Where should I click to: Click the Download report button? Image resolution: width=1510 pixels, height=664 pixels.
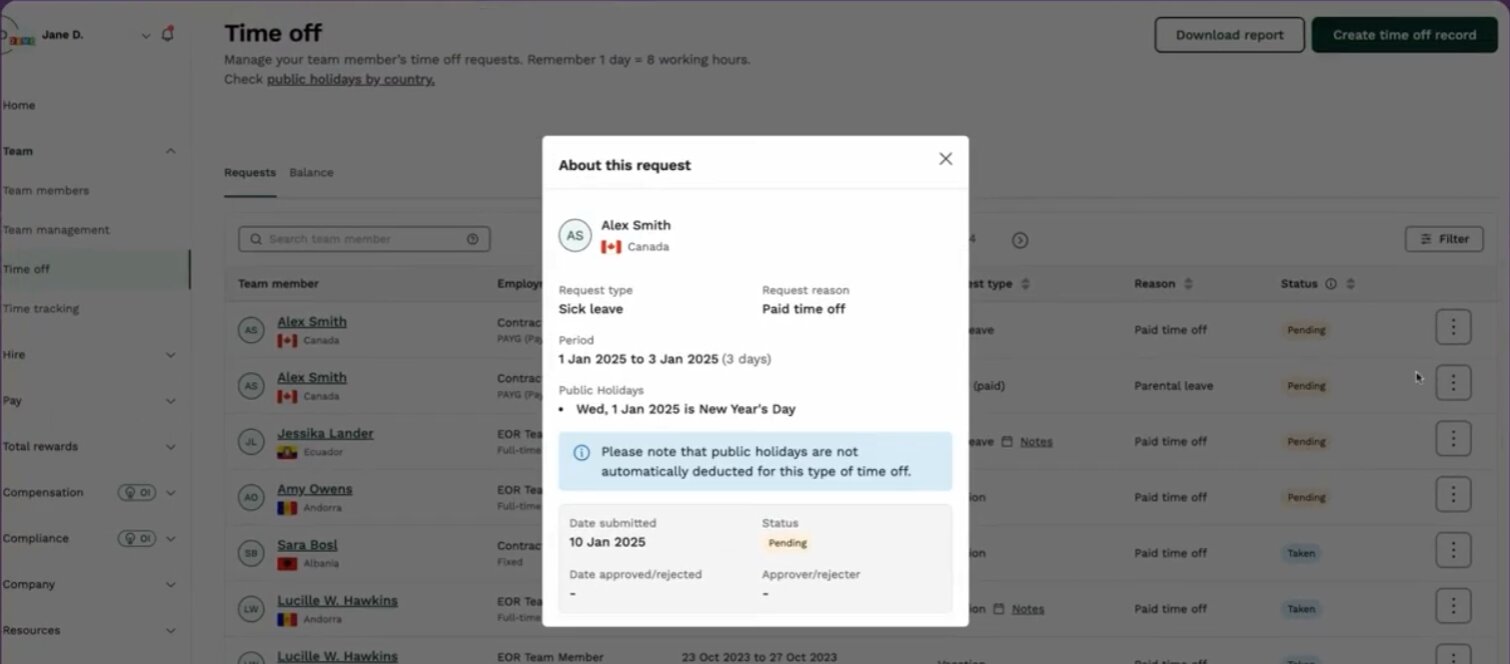1229,35
